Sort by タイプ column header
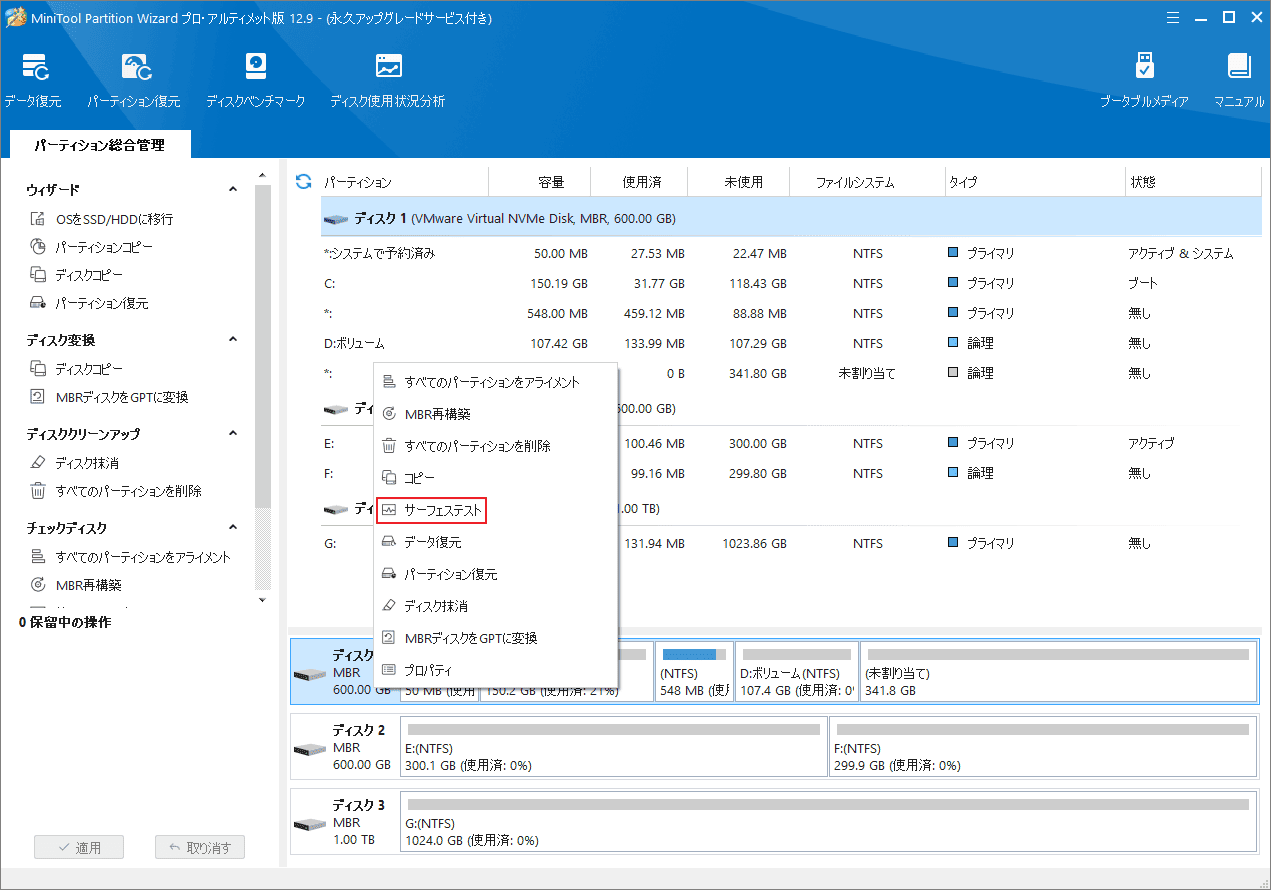Image resolution: width=1271 pixels, height=890 pixels. point(1034,182)
